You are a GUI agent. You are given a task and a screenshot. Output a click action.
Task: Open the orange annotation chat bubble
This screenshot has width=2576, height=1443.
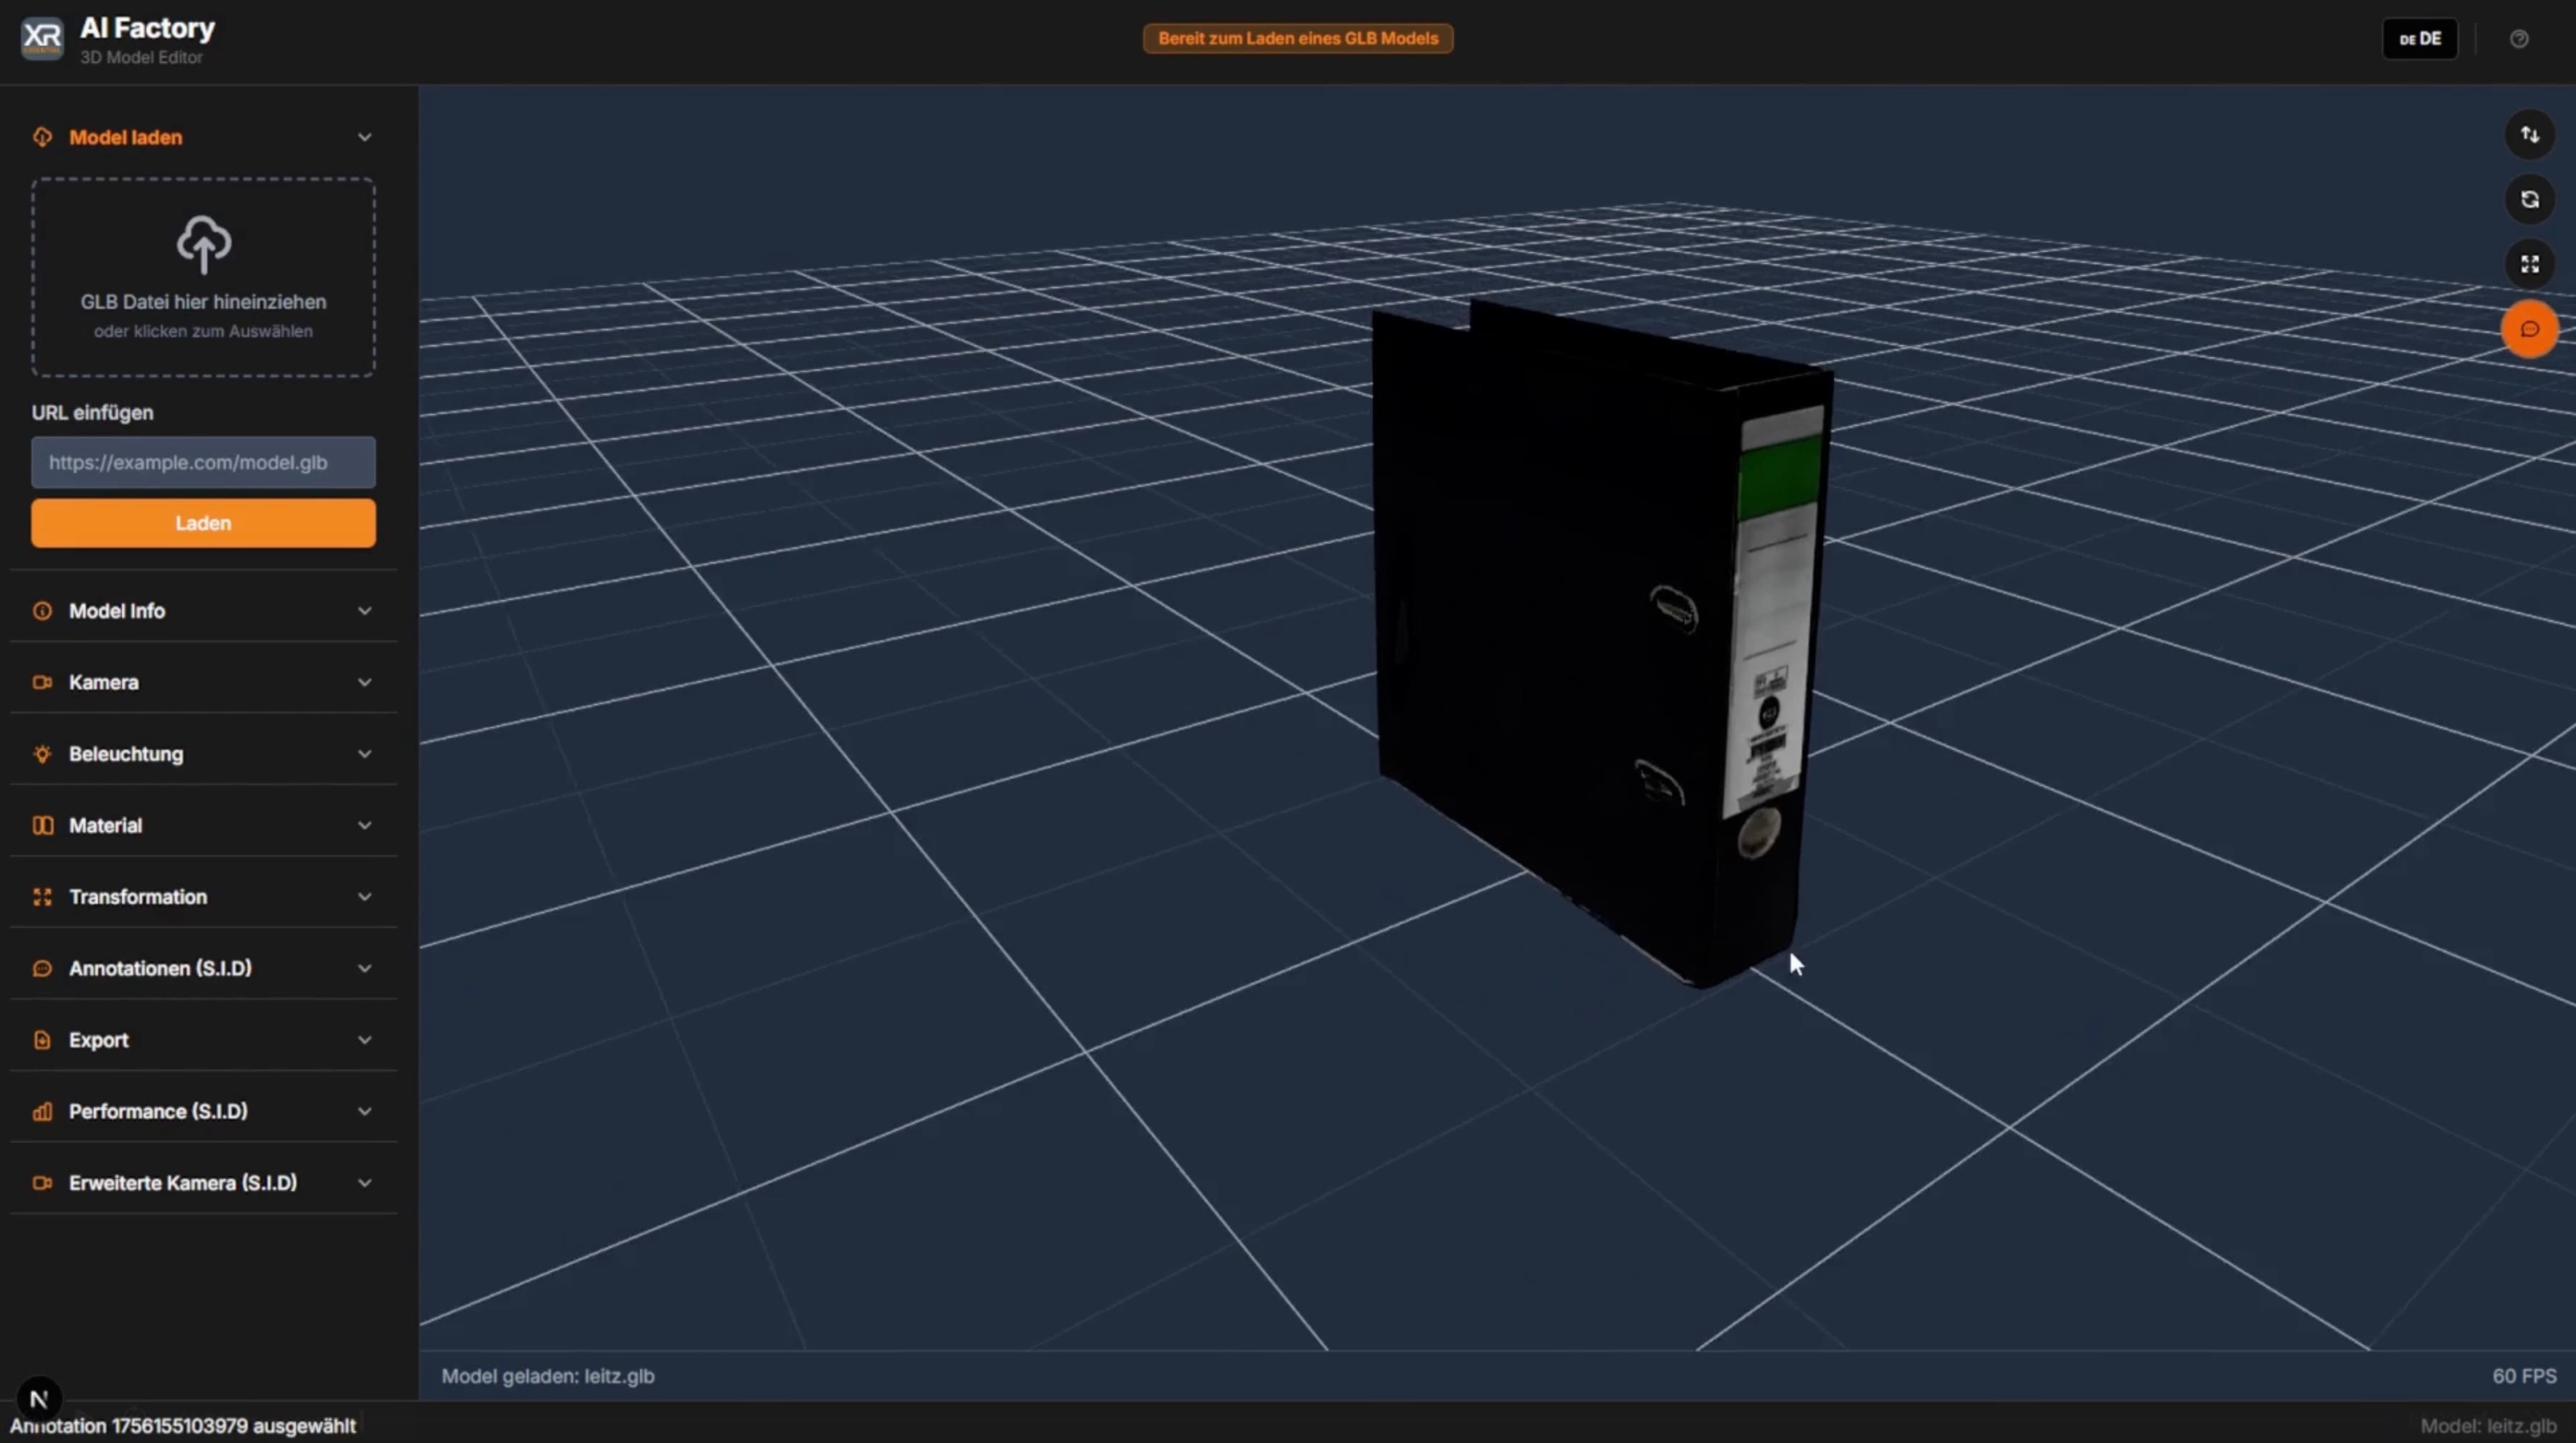(2530, 329)
